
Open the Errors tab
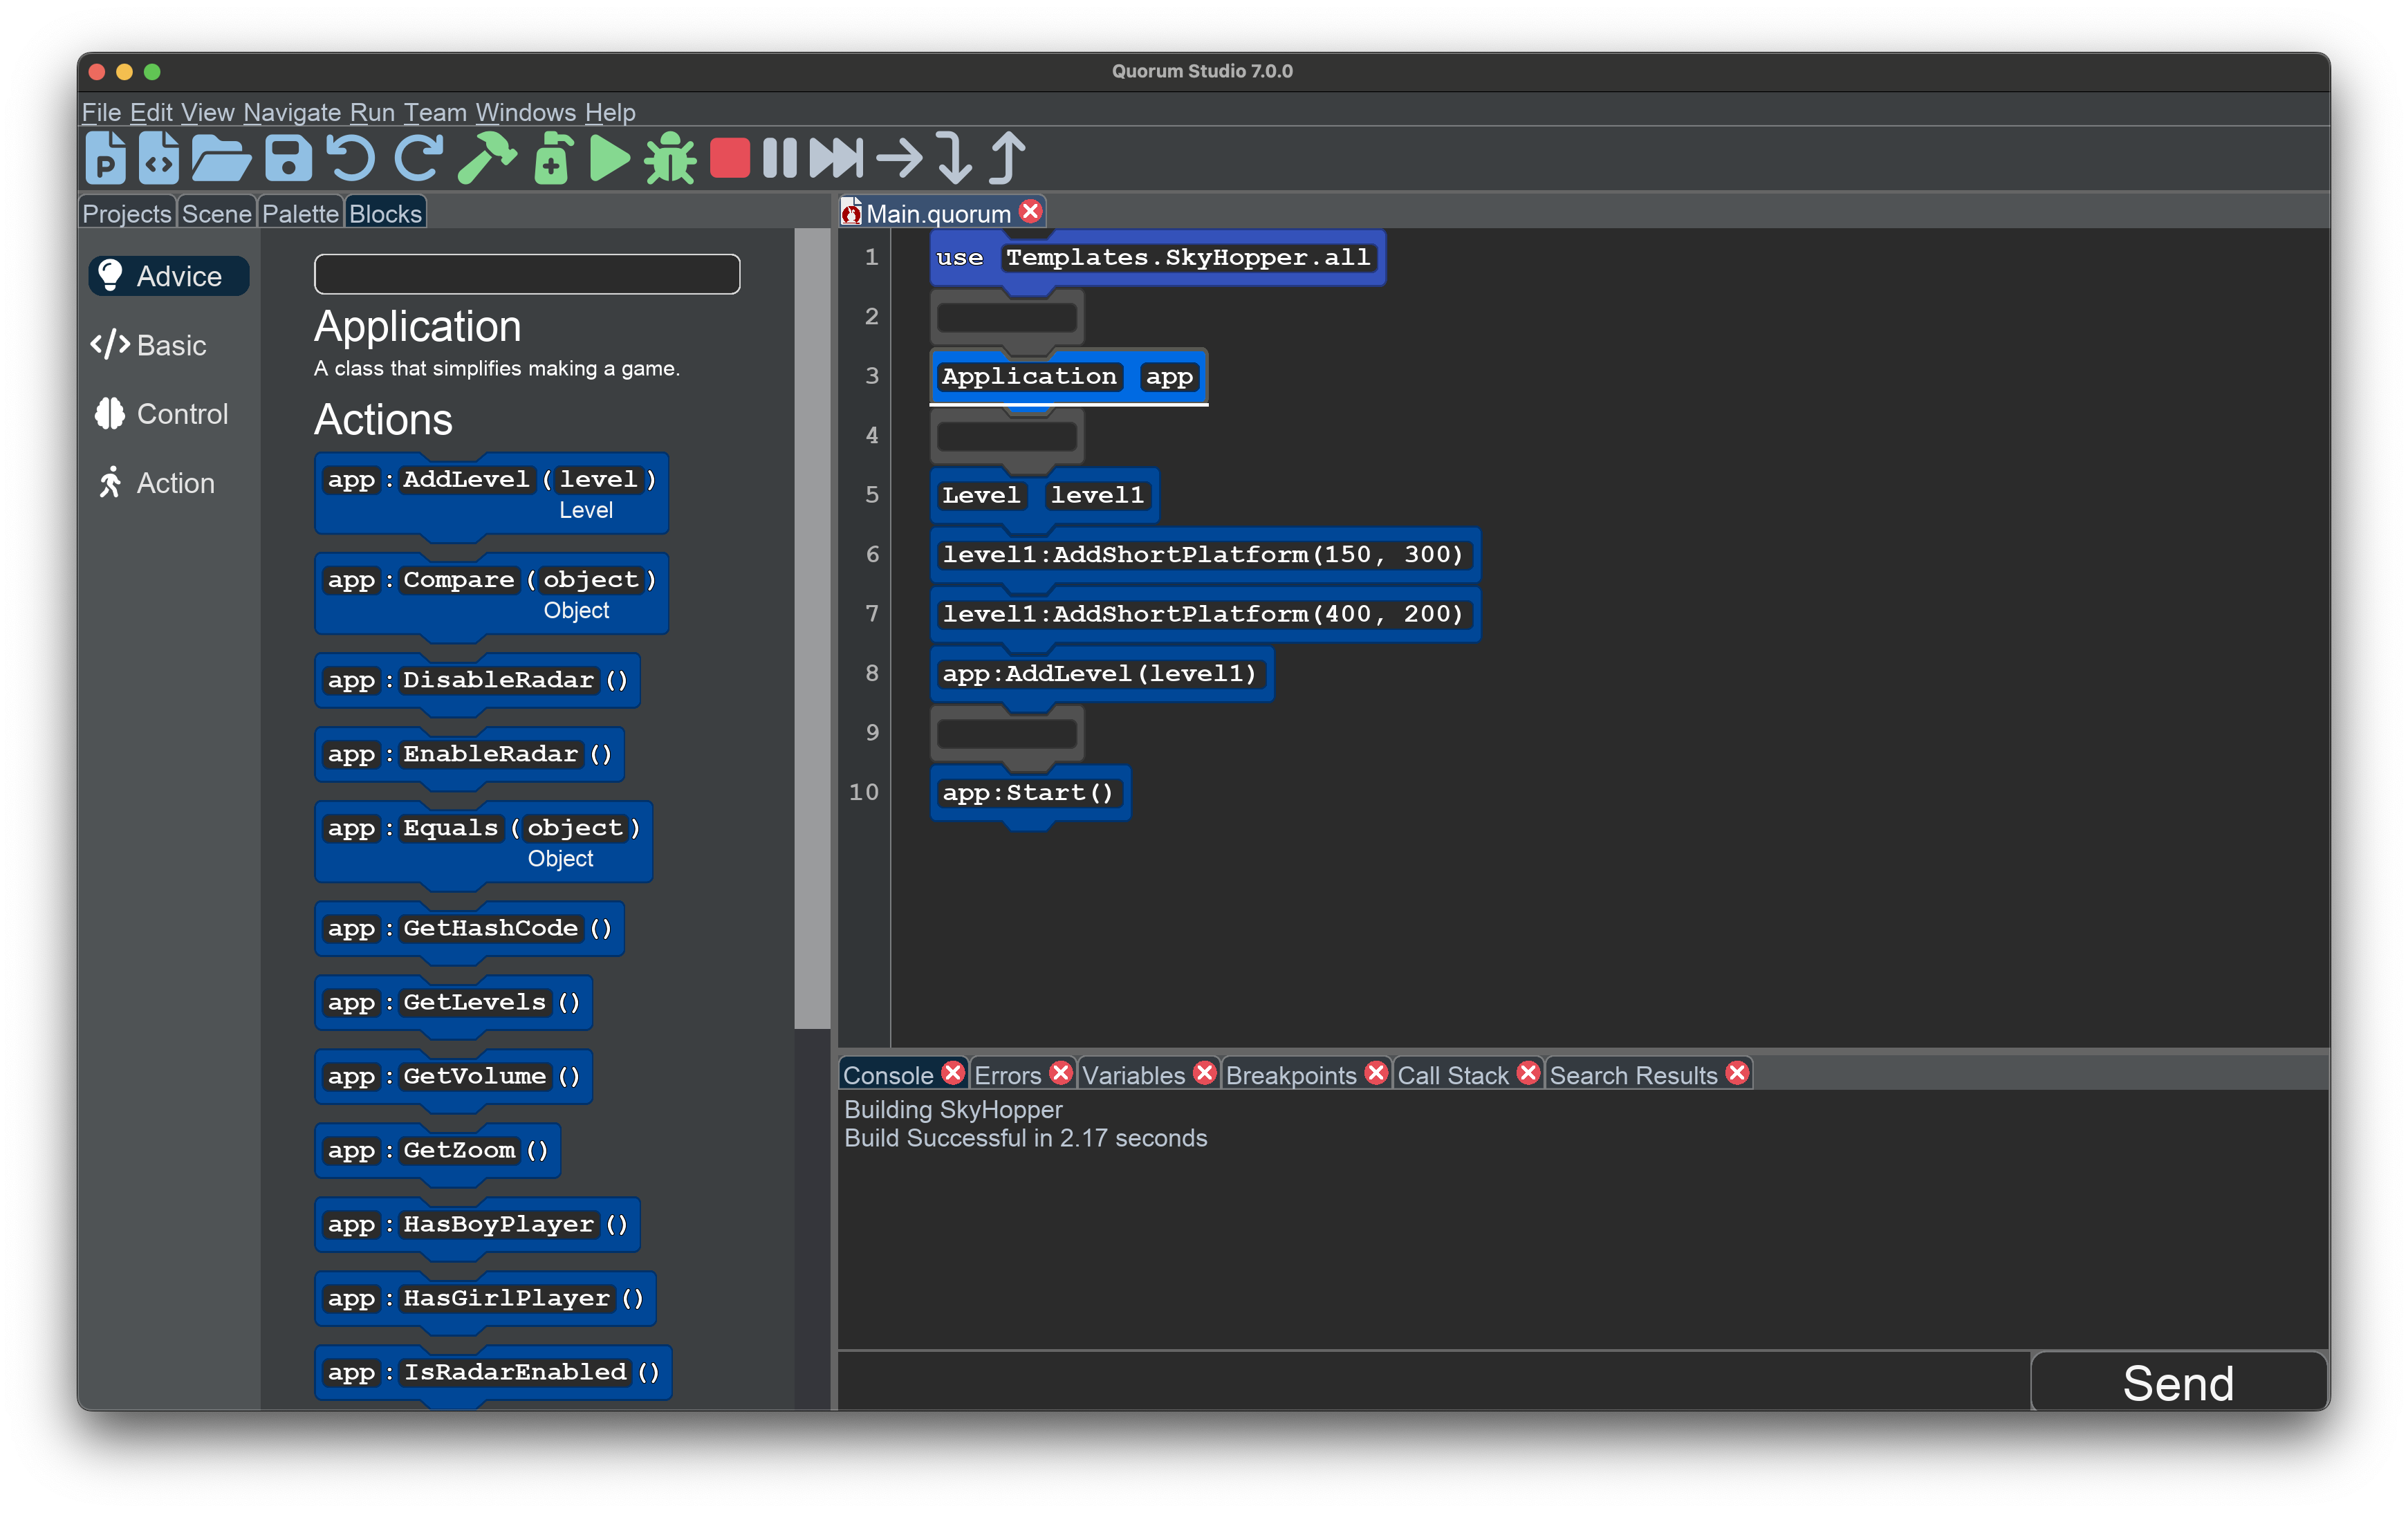click(x=1007, y=1075)
